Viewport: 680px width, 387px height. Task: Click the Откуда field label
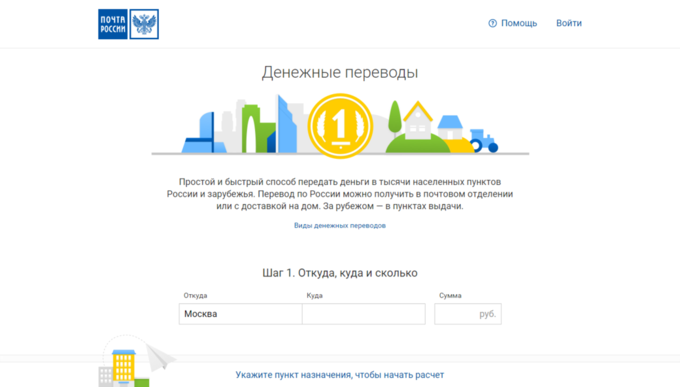tap(195, 295)
